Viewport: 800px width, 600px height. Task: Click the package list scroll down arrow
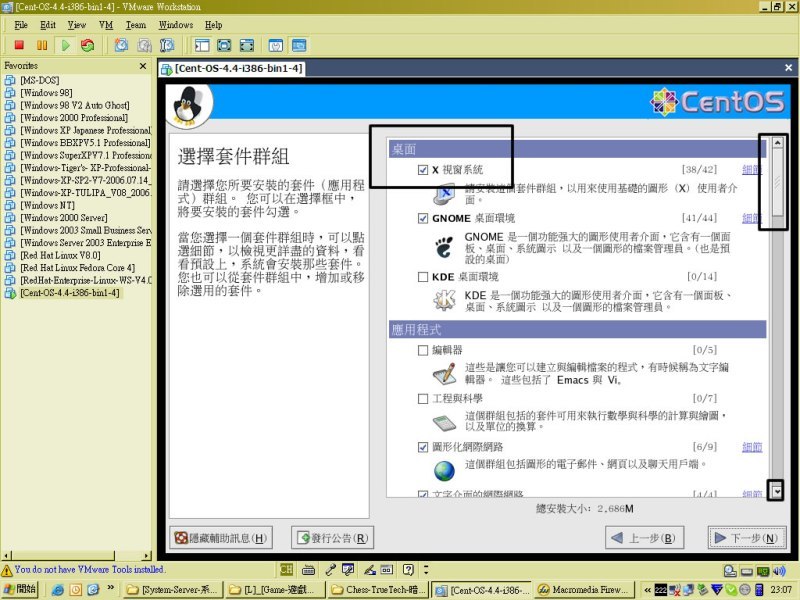click(x=777, y=491)
